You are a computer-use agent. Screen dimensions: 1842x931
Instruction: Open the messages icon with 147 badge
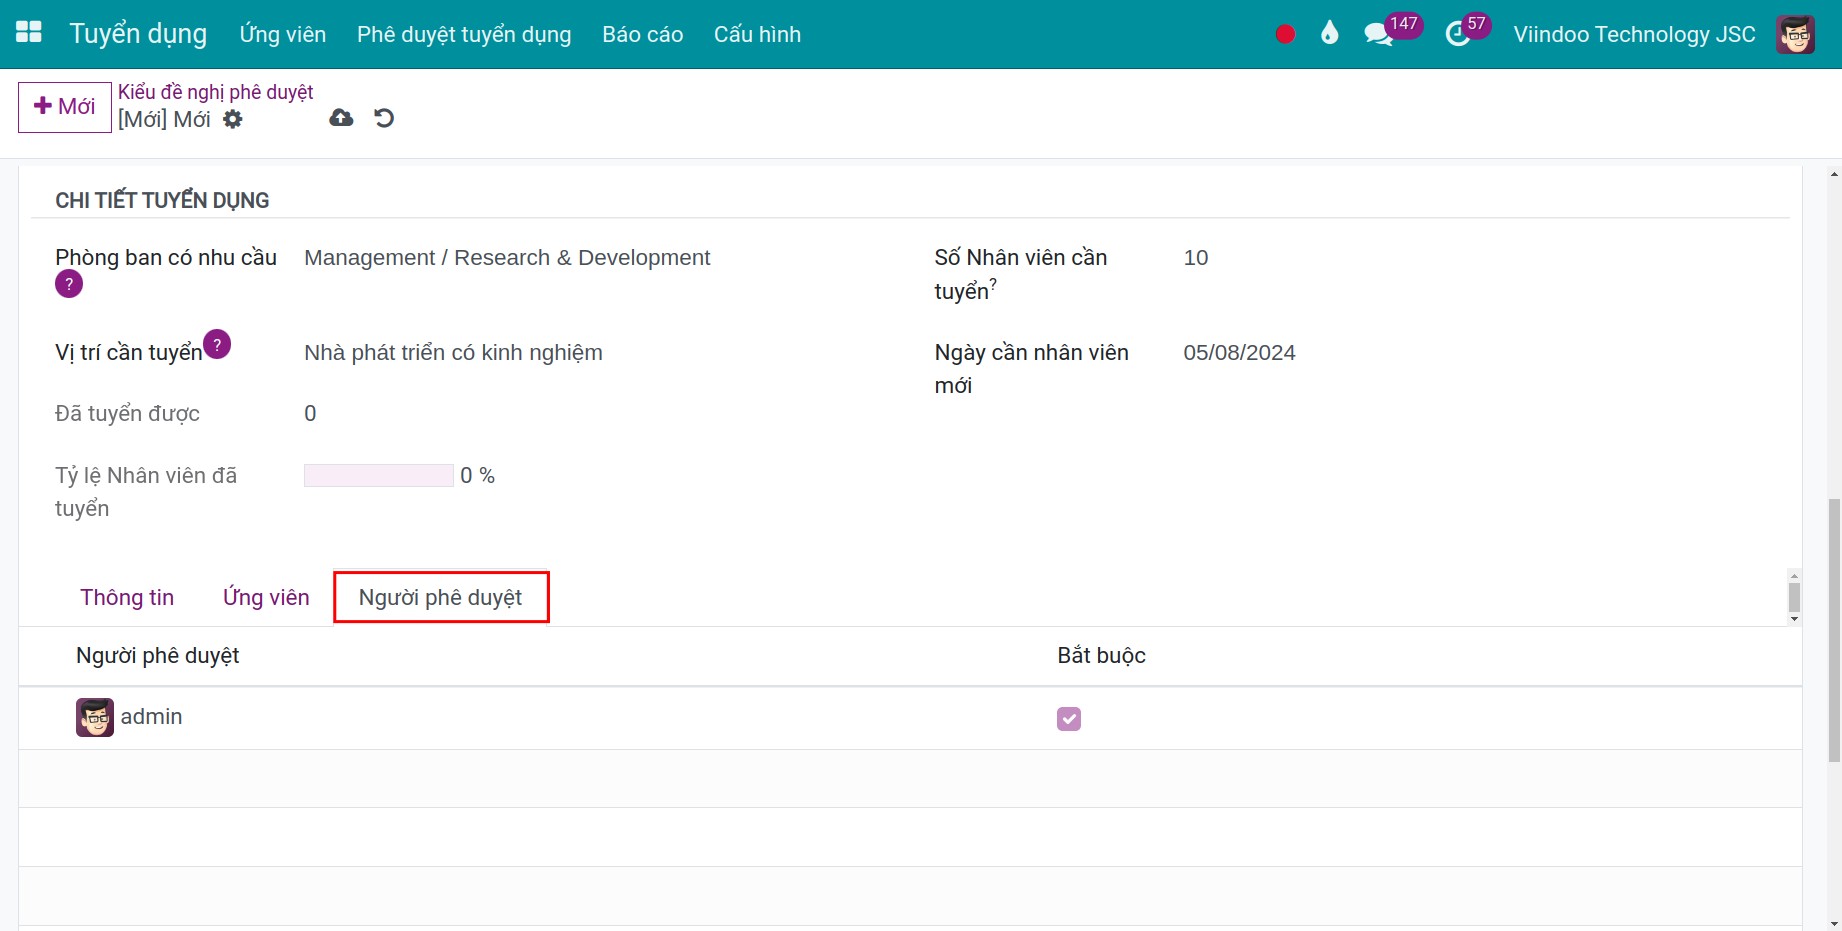click(1378, 35)
